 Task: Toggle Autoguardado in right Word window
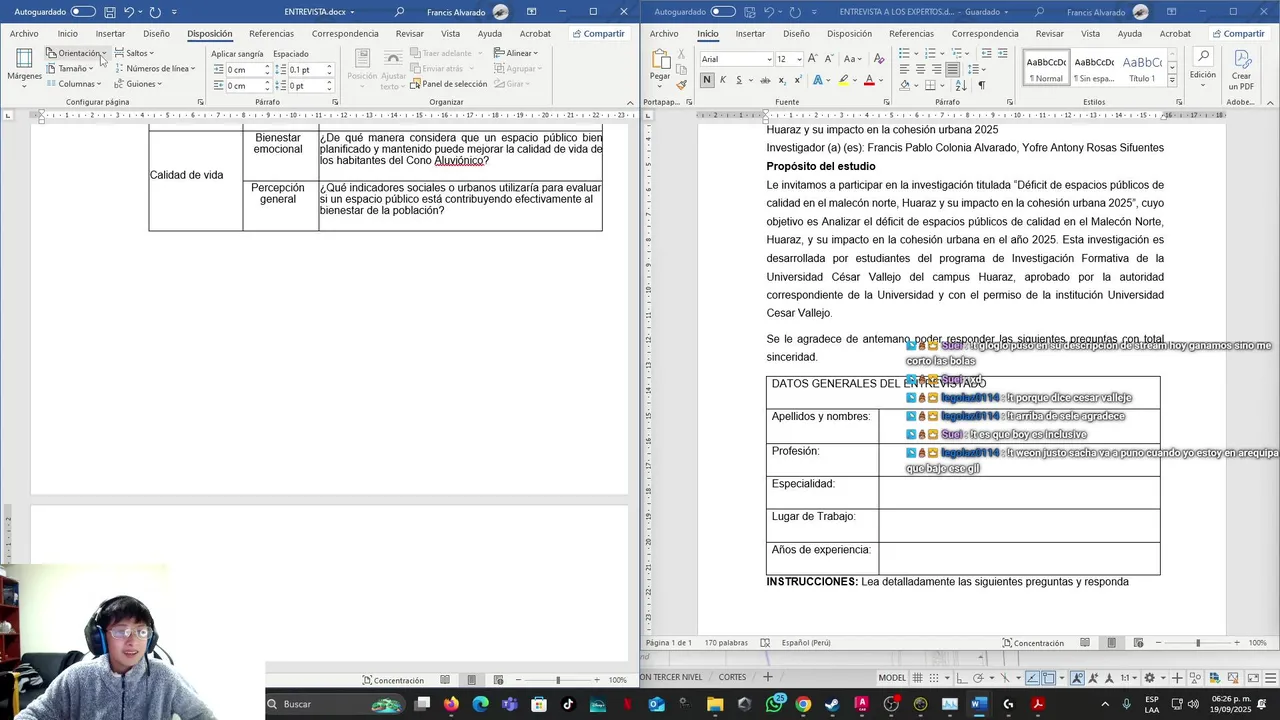click(x=722, y=12)
